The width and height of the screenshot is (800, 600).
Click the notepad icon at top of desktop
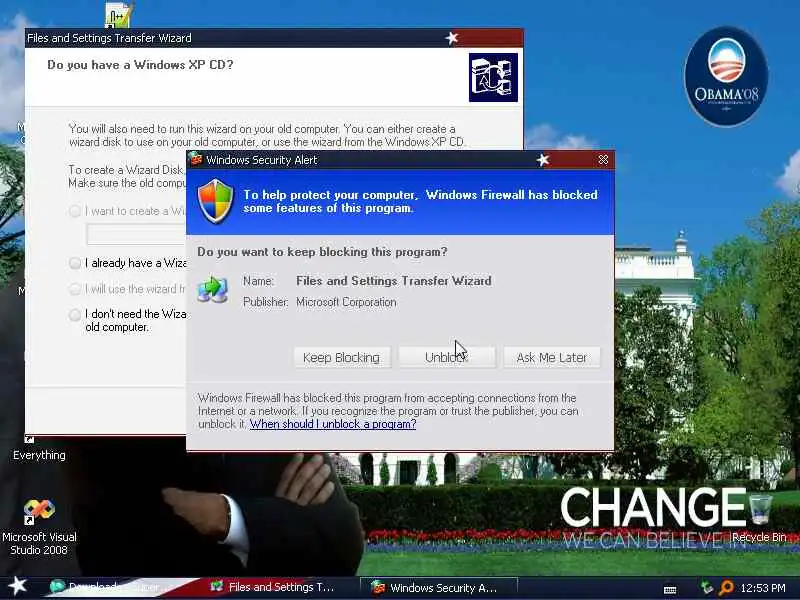click(119, 14)
